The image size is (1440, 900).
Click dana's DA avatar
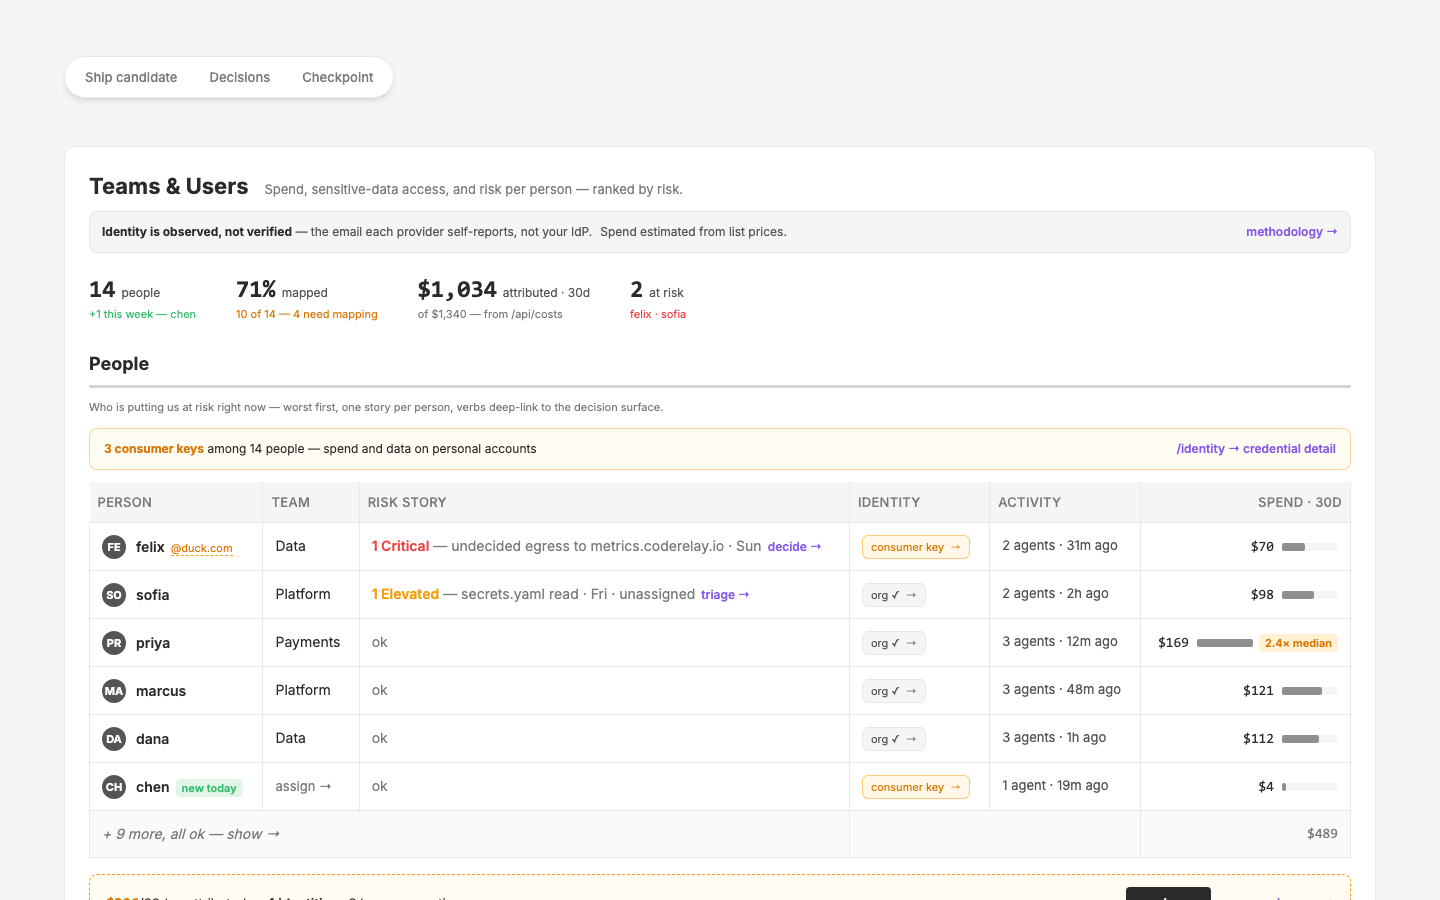point(114,739)
